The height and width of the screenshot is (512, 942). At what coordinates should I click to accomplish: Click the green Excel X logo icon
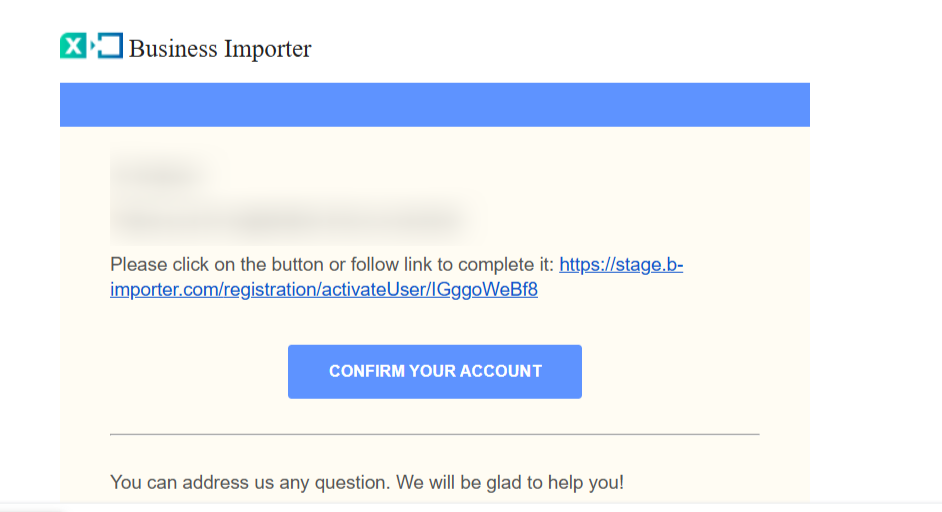coord(73,46)
